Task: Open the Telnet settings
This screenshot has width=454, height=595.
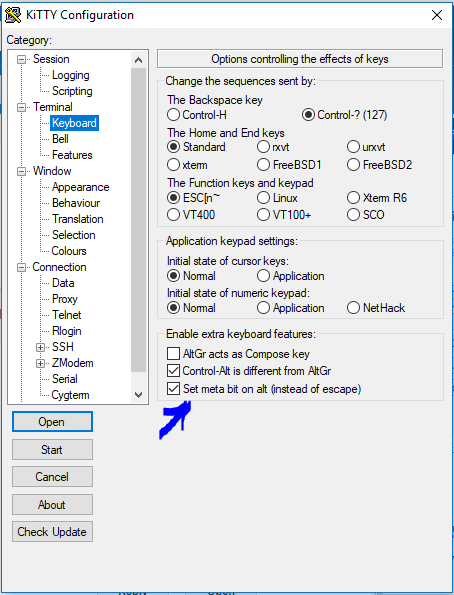Action: pos(67,315)
